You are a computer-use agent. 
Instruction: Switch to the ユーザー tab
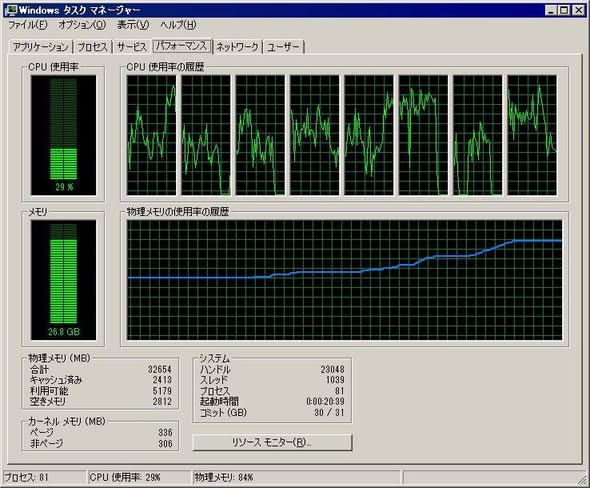(x=283, y=47)
